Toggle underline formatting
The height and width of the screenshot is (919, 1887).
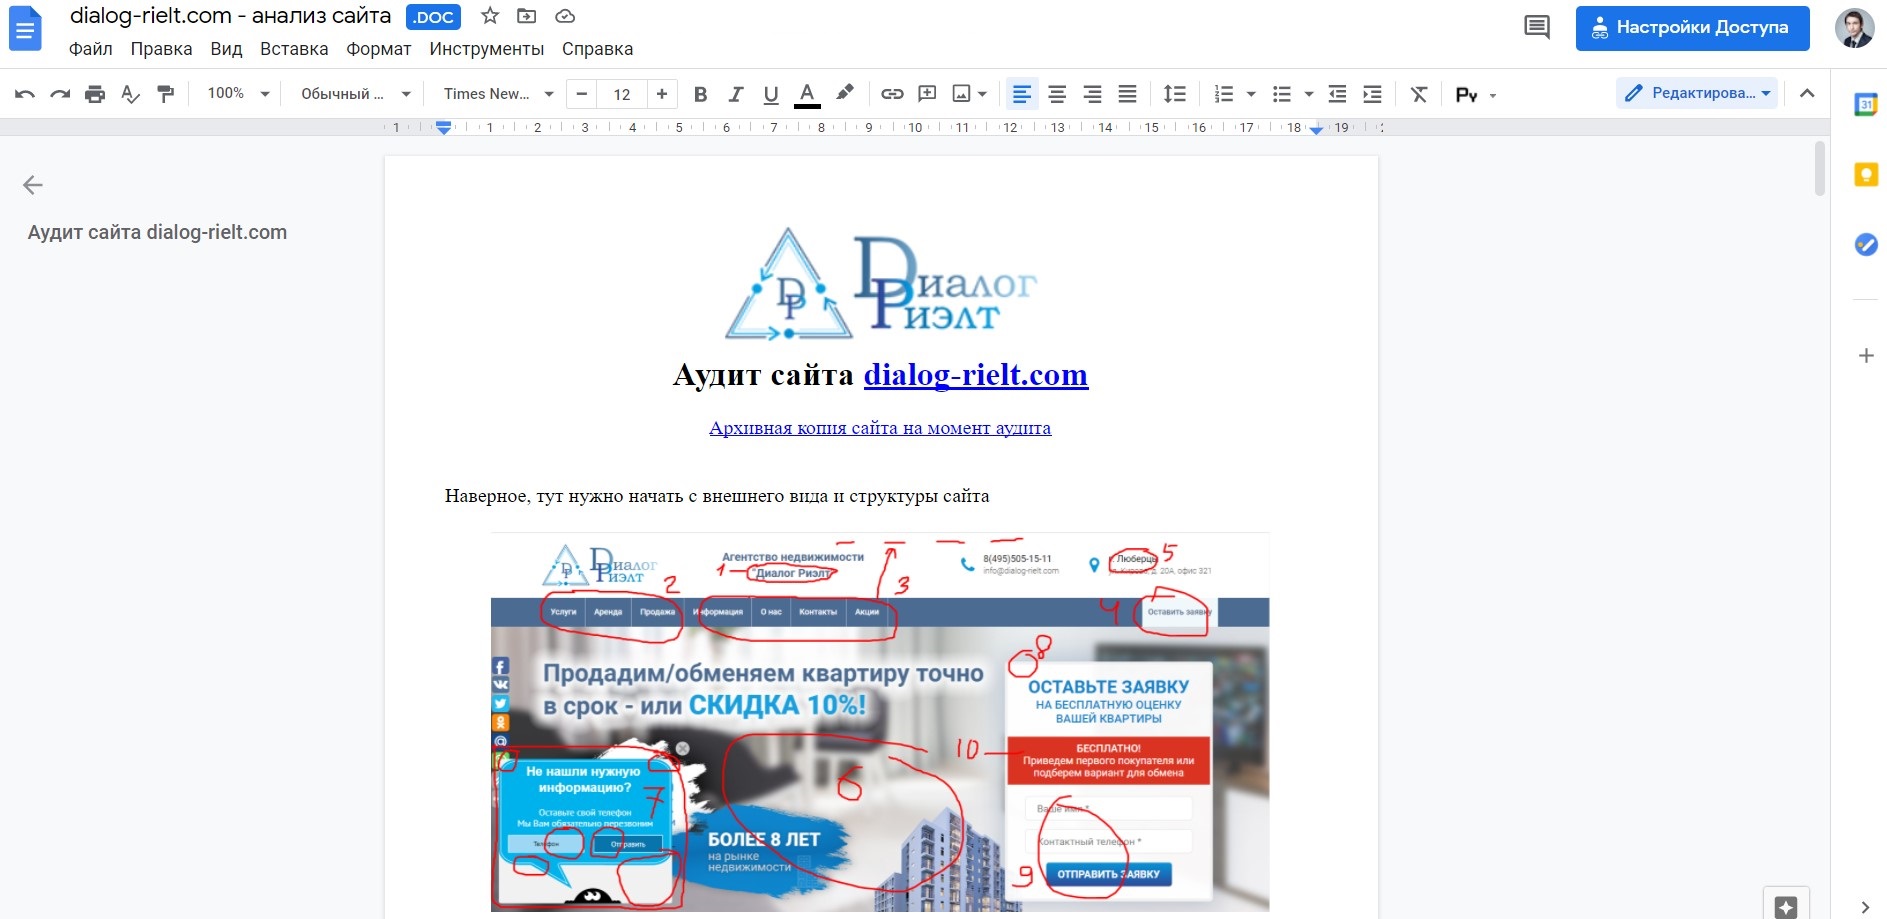[771, 94]
